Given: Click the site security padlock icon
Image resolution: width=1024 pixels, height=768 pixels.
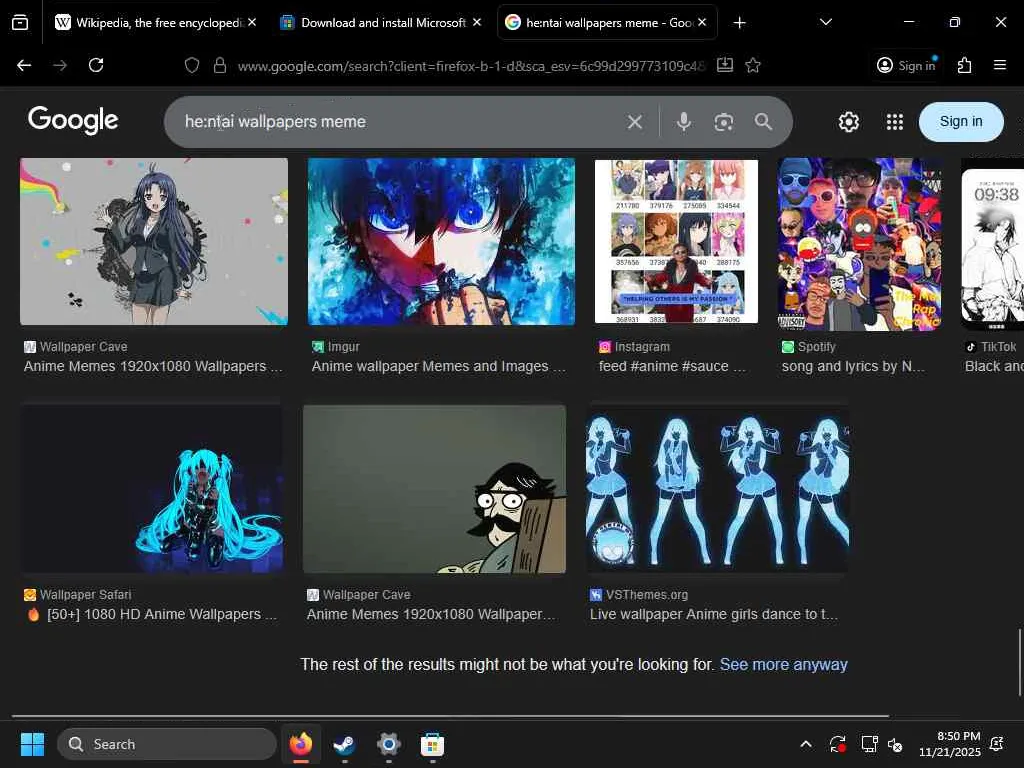Looking at the screenshot, I should coord(220,65).
